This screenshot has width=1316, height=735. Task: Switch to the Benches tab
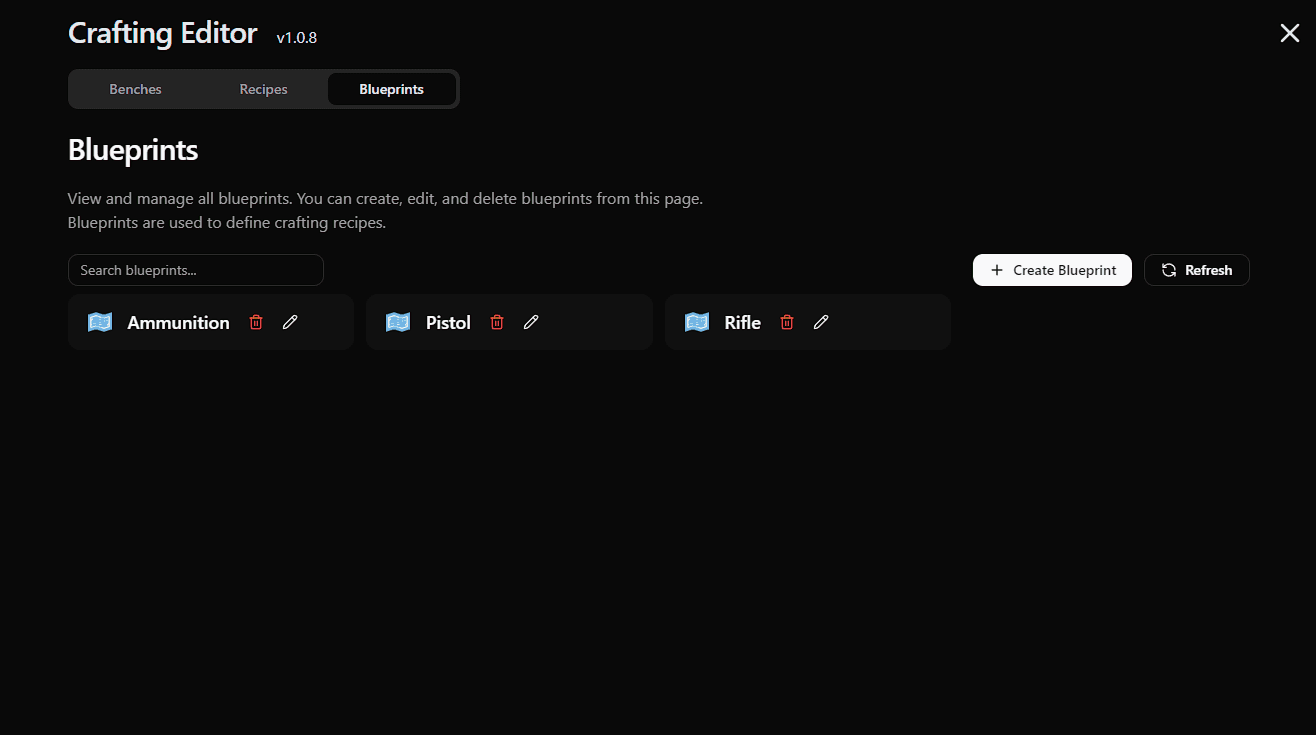tap(135, 88)
